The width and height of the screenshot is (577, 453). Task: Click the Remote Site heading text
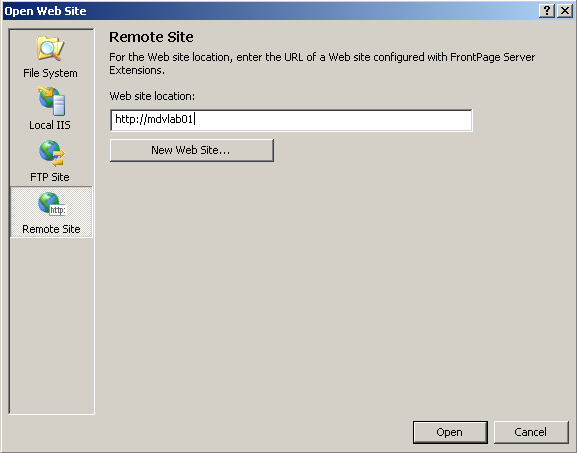click(151, 37)
